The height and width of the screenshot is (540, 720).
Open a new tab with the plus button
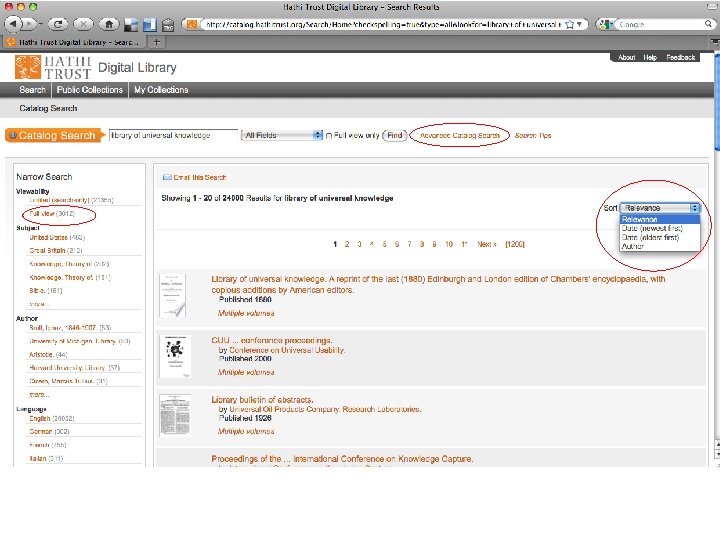[x=157, y=42]
